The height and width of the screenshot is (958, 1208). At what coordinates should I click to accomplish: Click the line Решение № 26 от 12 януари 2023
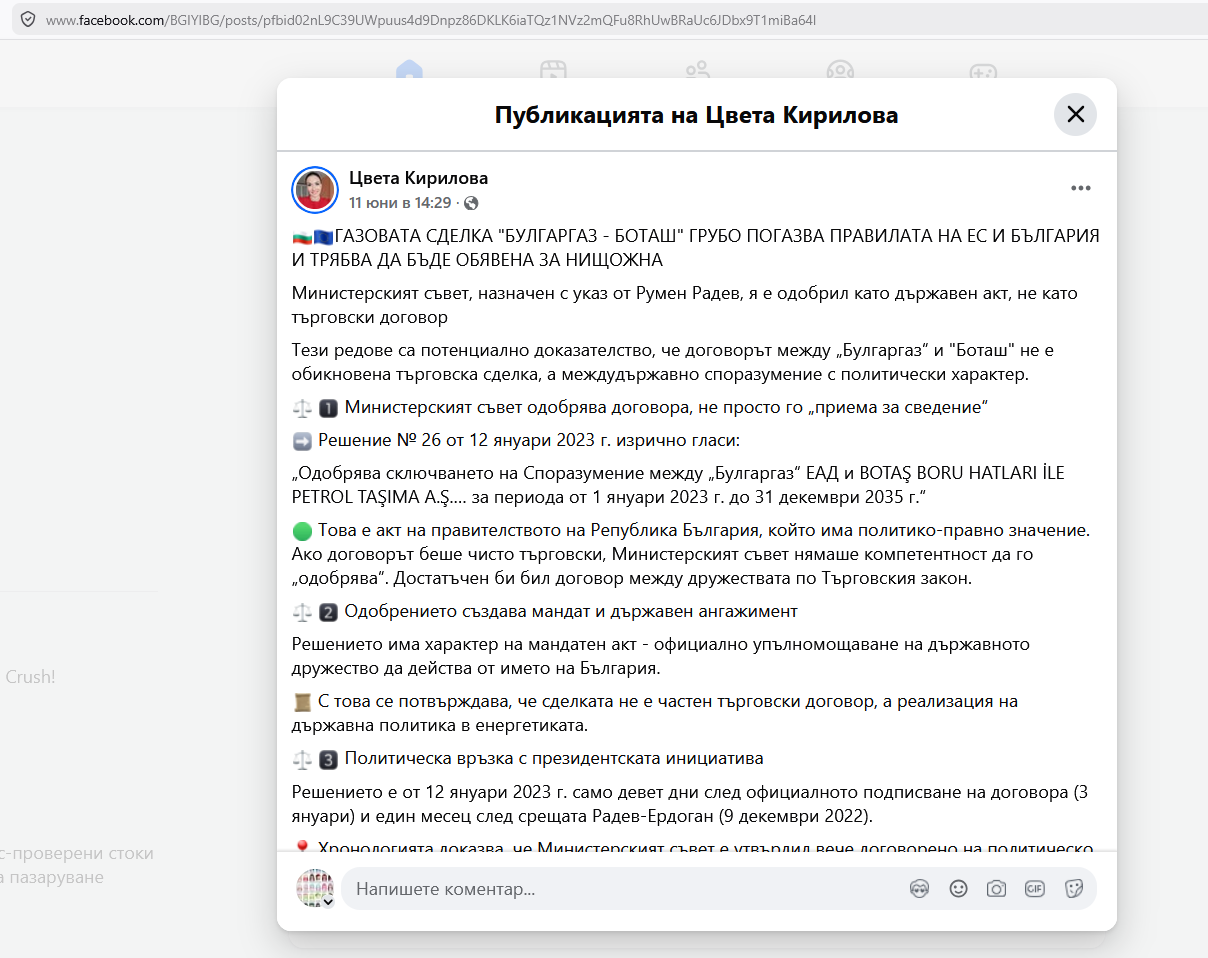[529, 441]
